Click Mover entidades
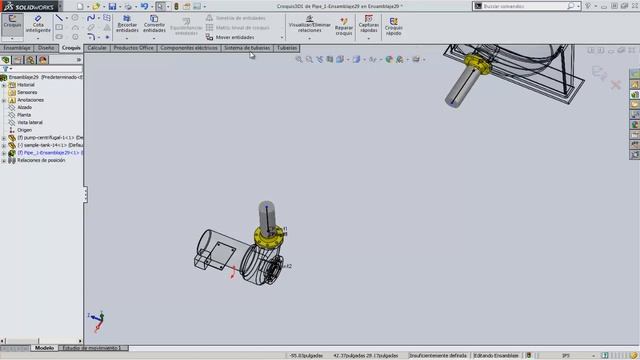Screen dimensions: 640x360 [x=230, y=37]
